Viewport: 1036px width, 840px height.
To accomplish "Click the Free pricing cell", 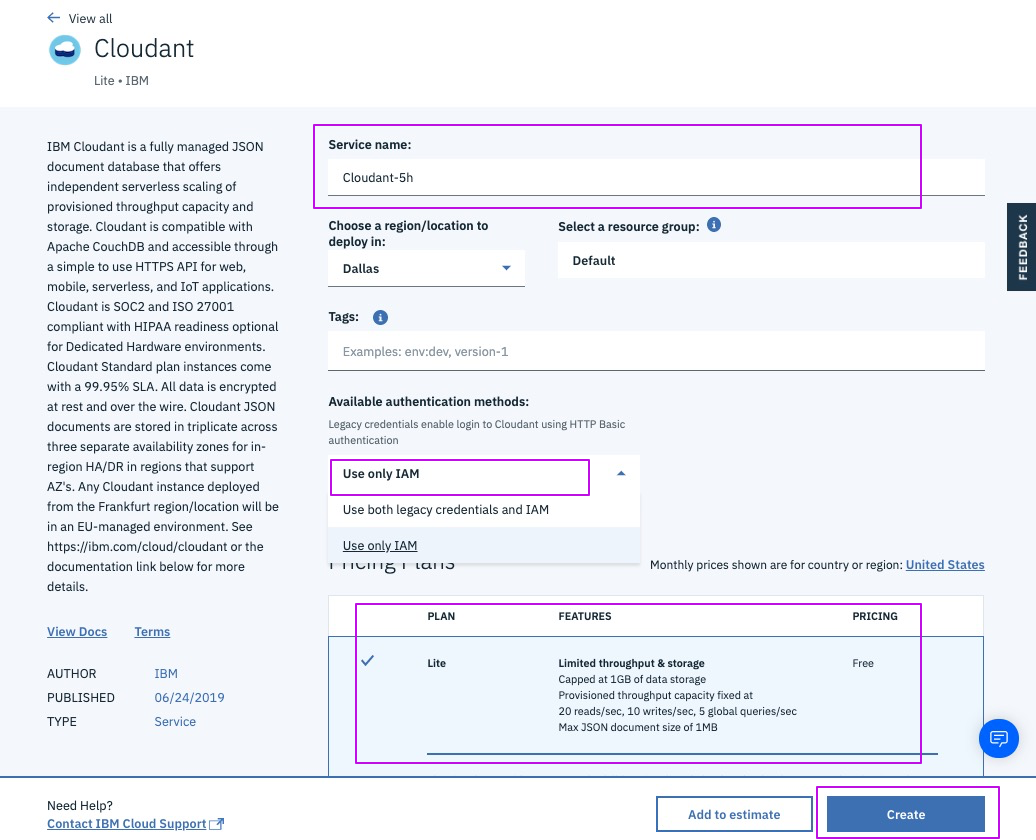I will tap(863, 663).
